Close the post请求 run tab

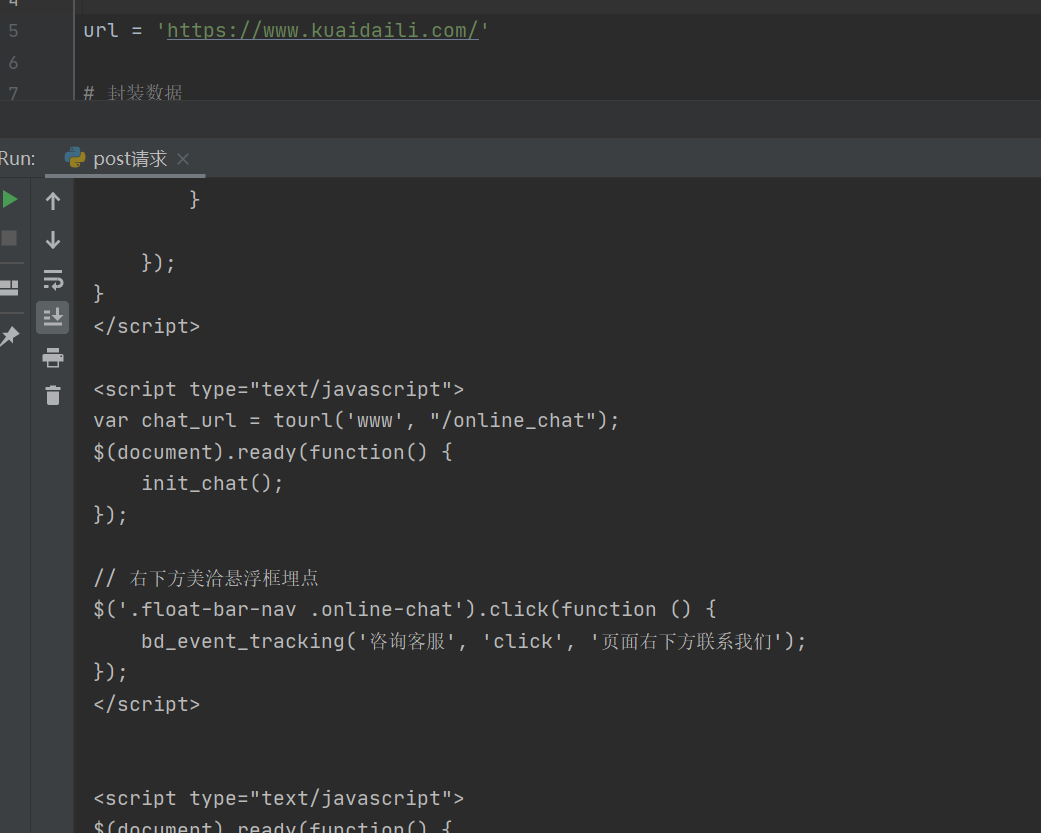click(x=183, y=159)
